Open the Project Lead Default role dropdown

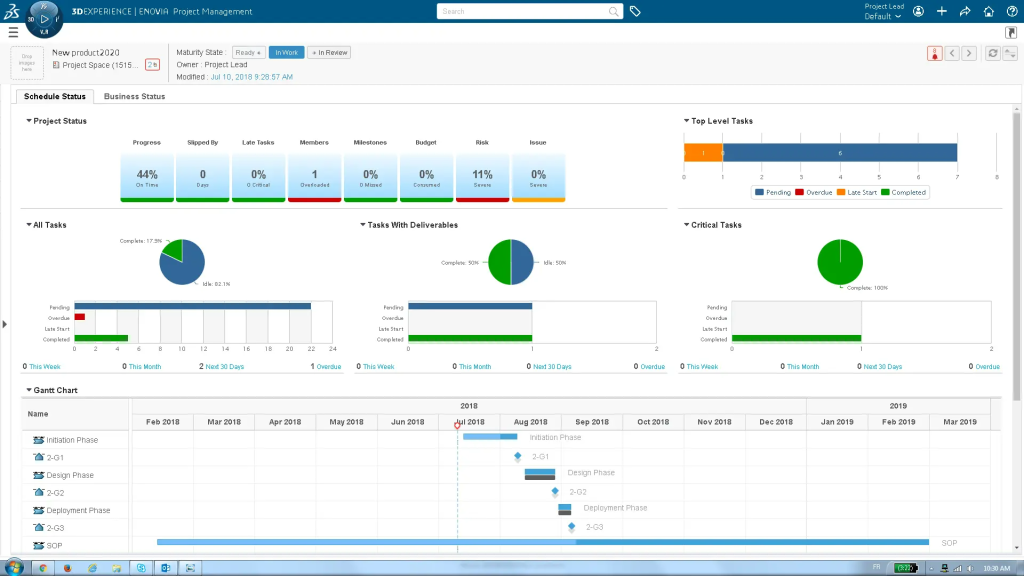click(x=884, y=12)
